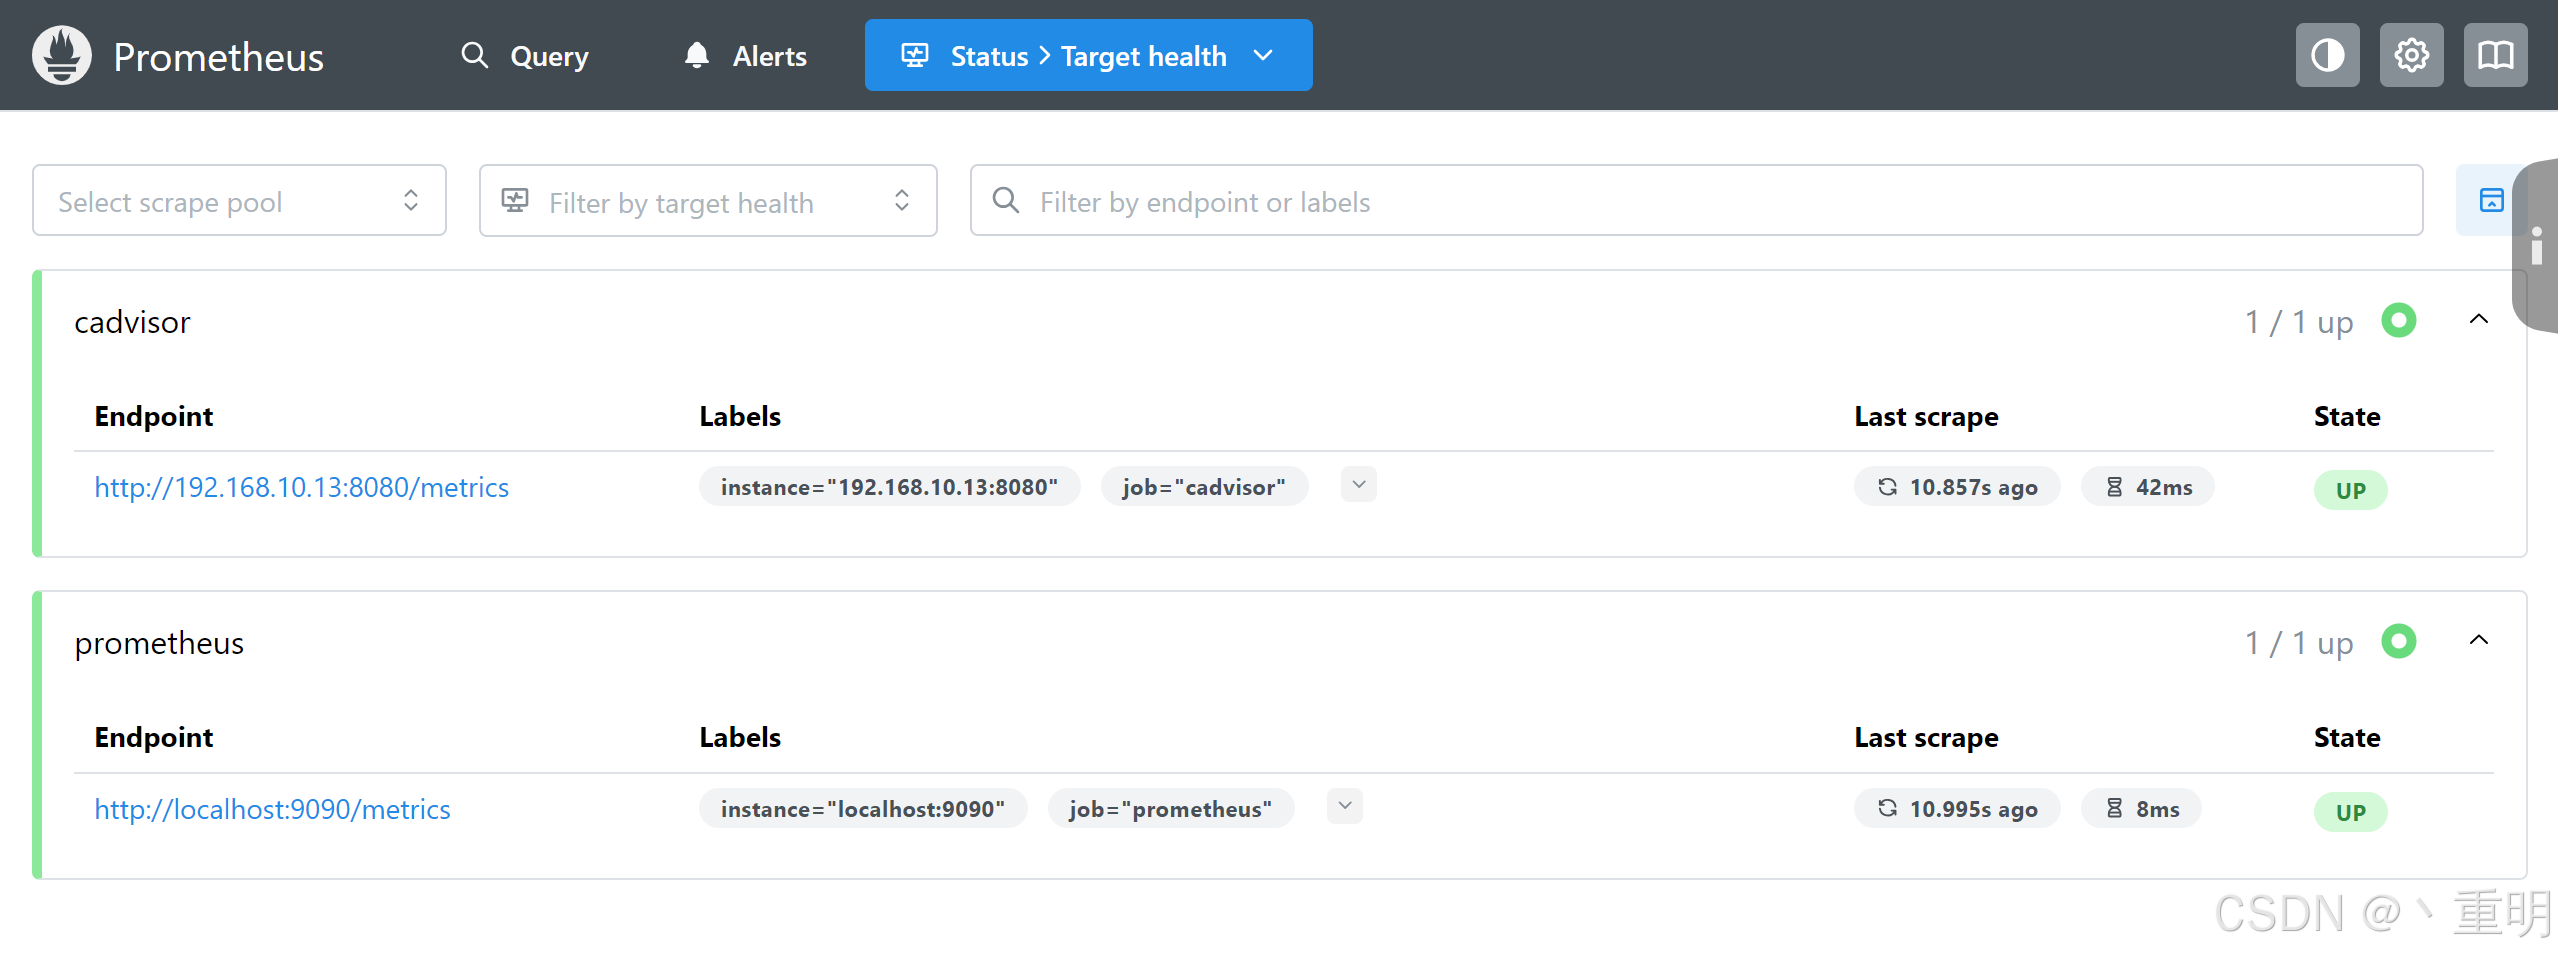Toggle the light/dark theme icon

pos(2327,55)
